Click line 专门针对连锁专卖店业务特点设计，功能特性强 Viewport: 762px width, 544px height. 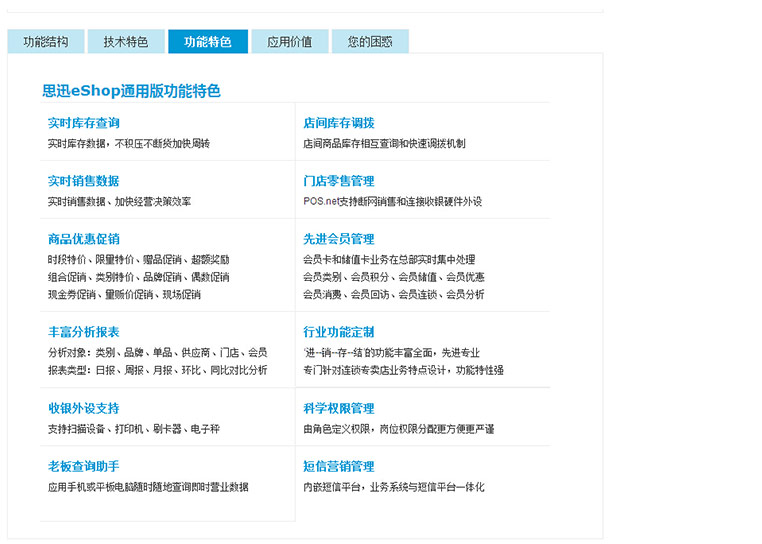pos(403,369)
